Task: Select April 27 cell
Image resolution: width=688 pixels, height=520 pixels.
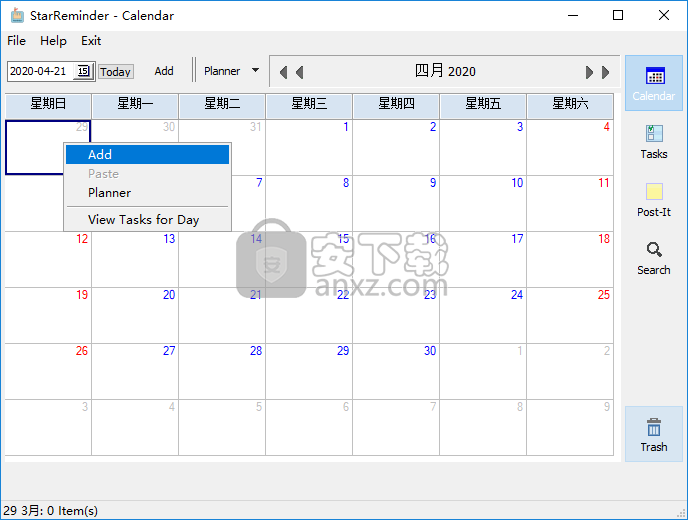Action: [135, 372]
